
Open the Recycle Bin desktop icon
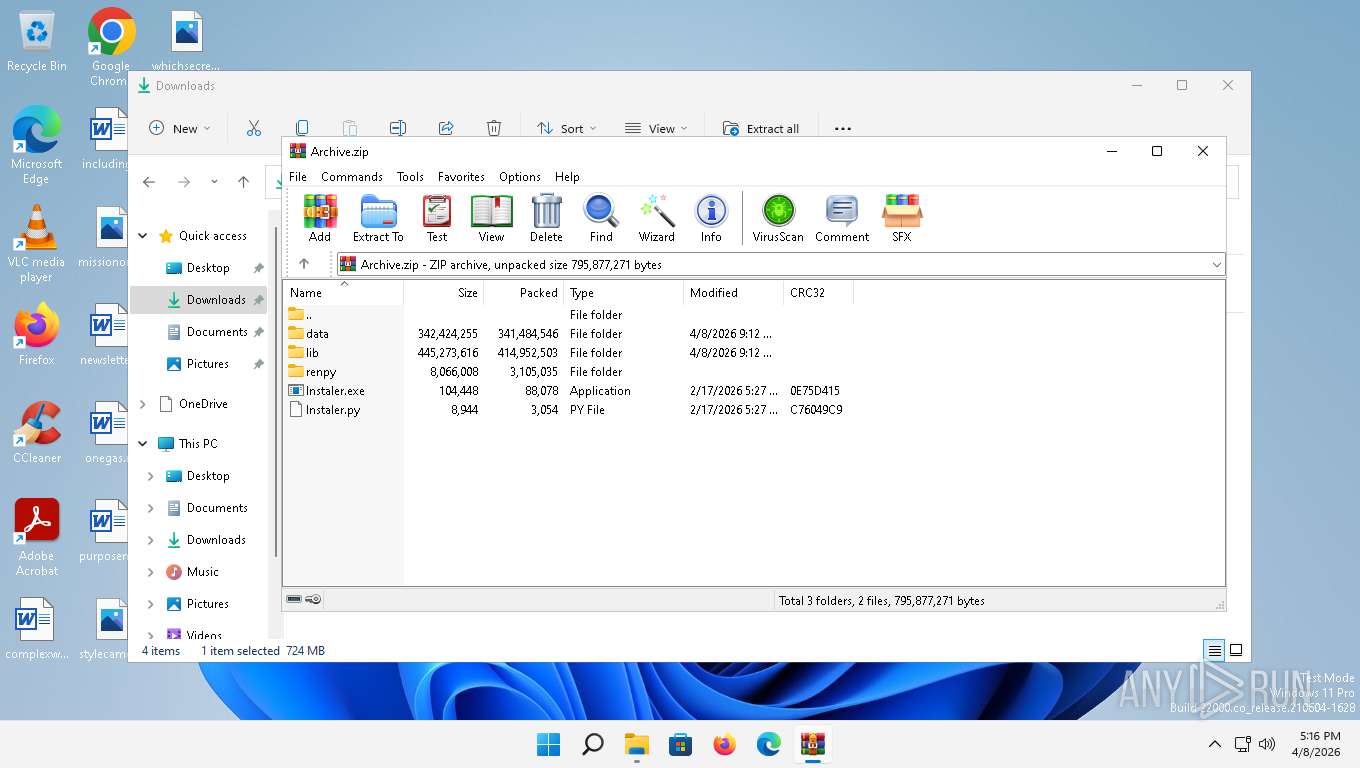coord(37,41)
